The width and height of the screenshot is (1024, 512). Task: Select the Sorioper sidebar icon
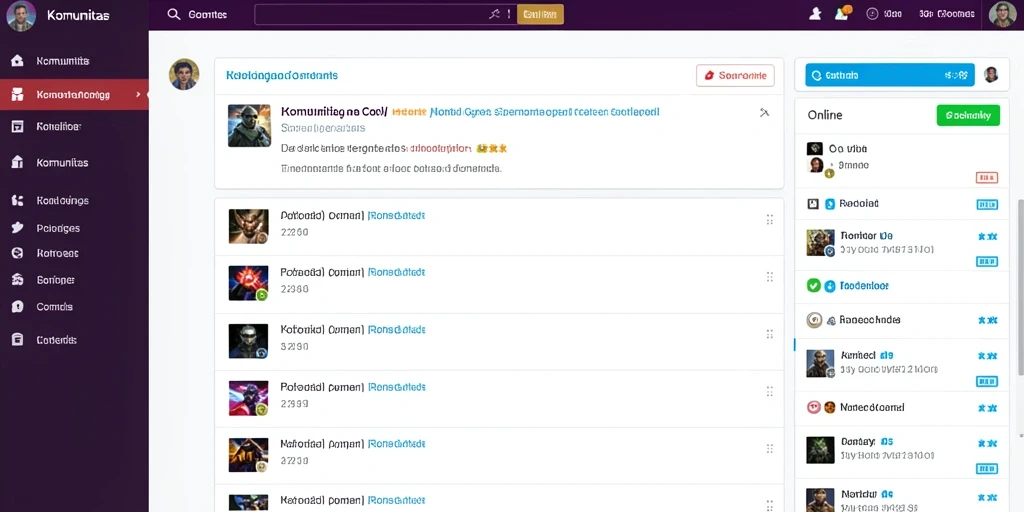18,280
